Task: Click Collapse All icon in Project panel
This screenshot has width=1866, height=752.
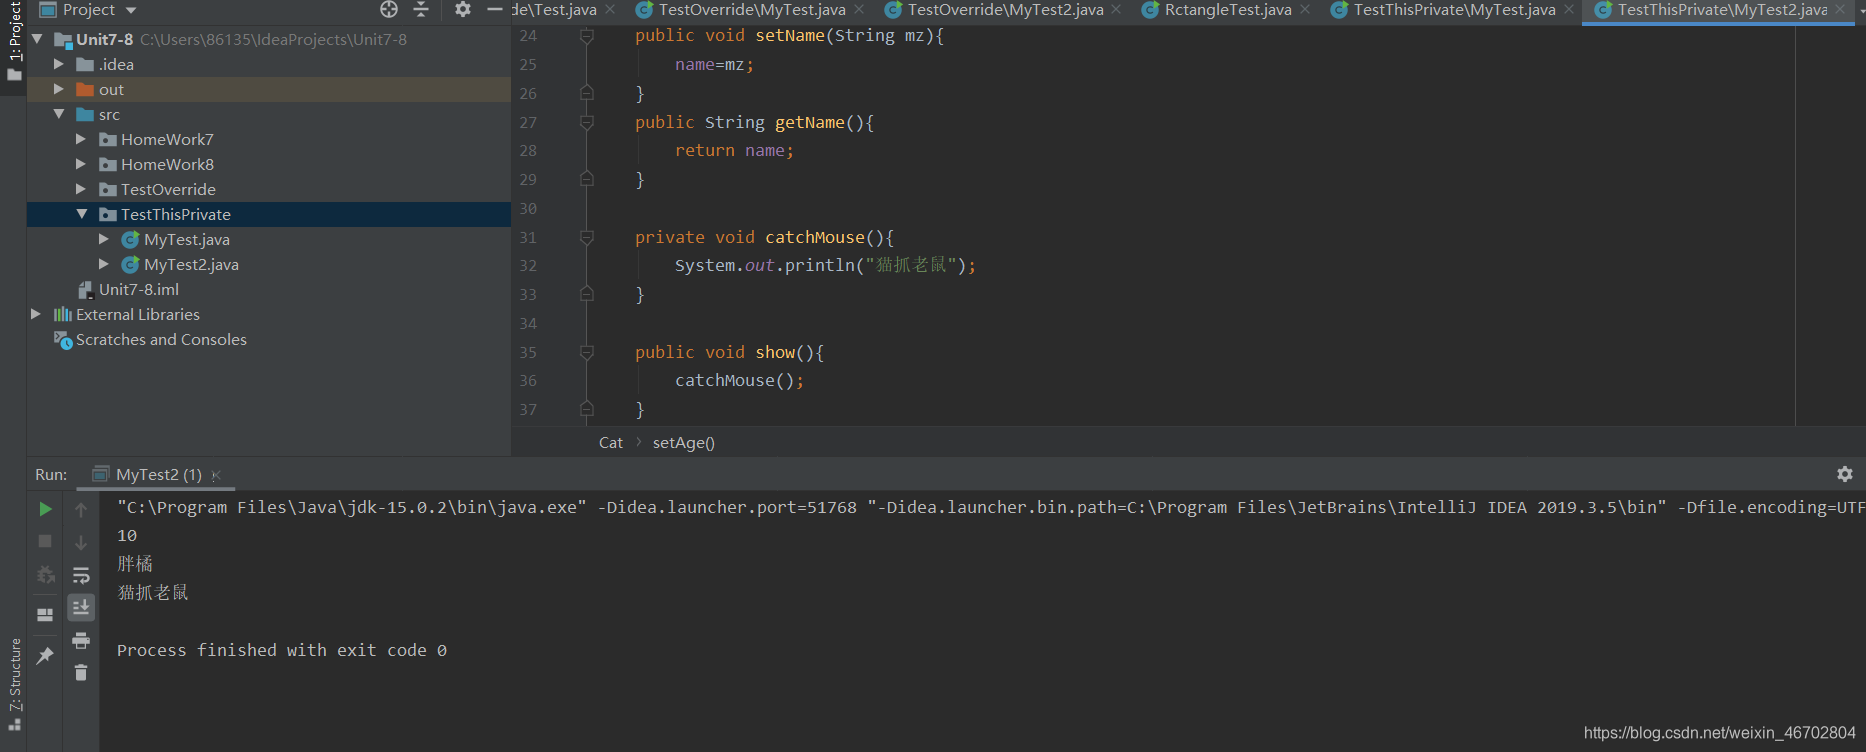Action: [x=421, y=9]
